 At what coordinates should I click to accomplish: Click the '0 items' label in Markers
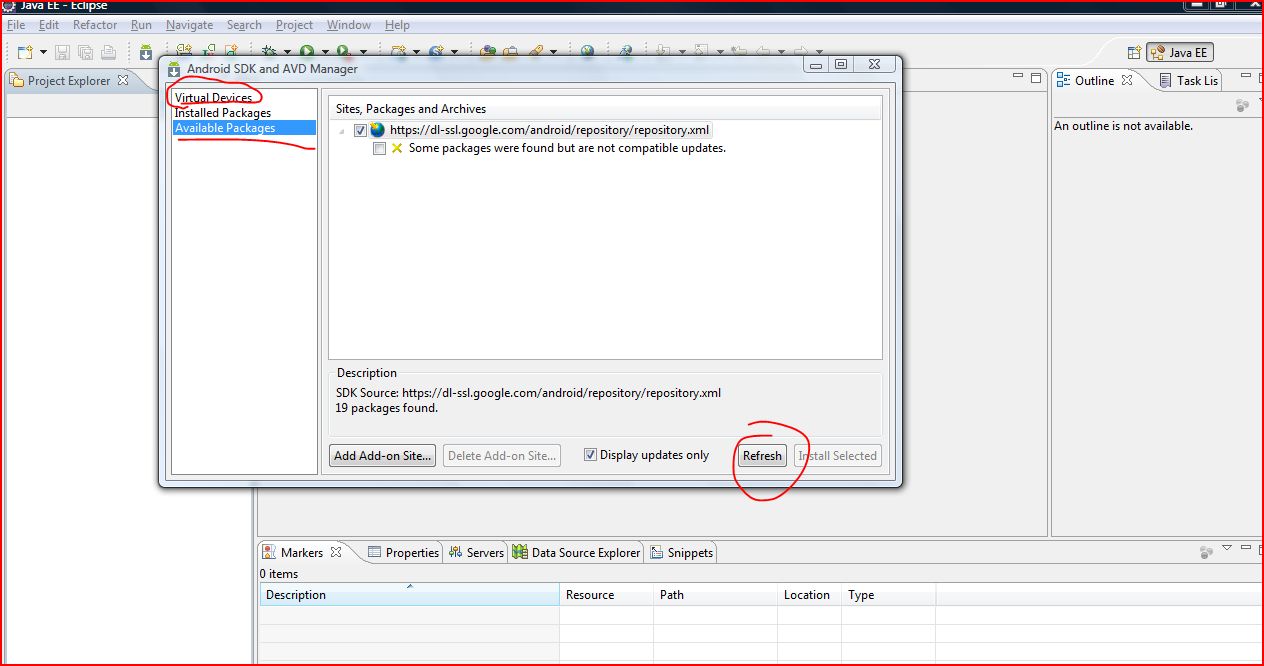279,574
